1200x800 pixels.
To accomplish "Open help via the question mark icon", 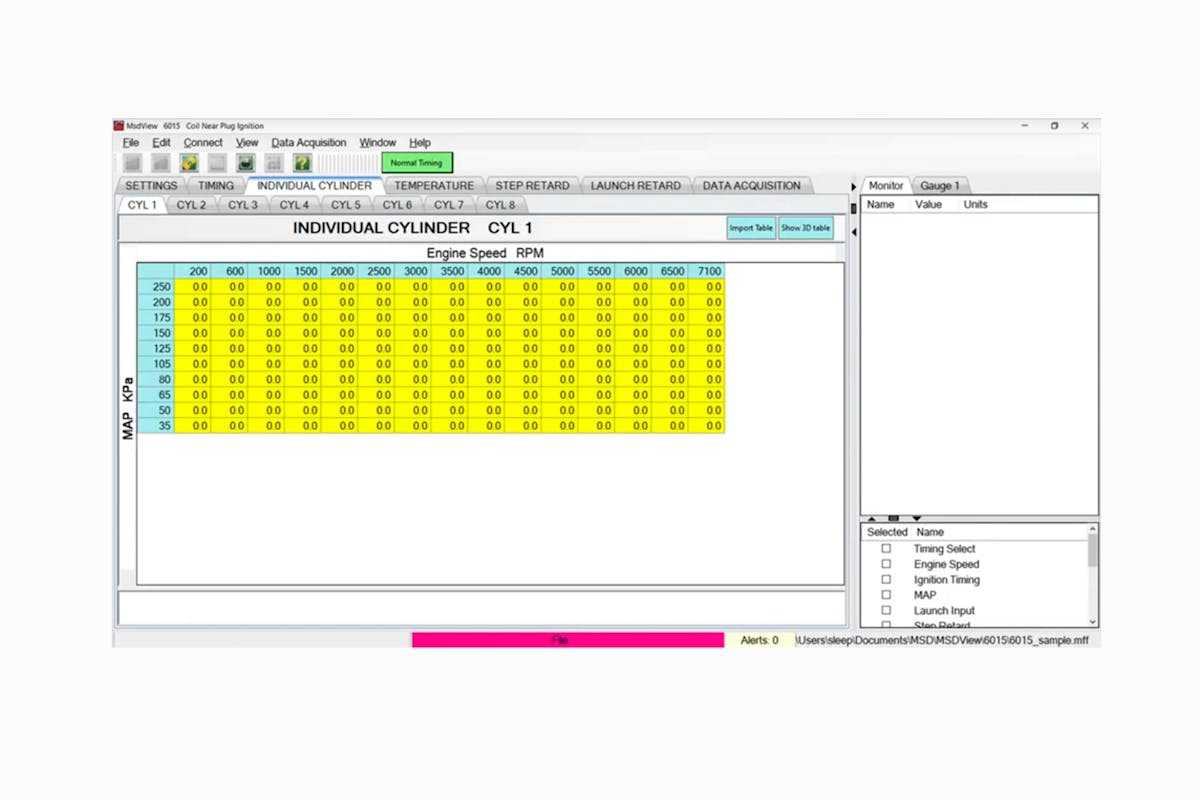I will tap(302, 162).
